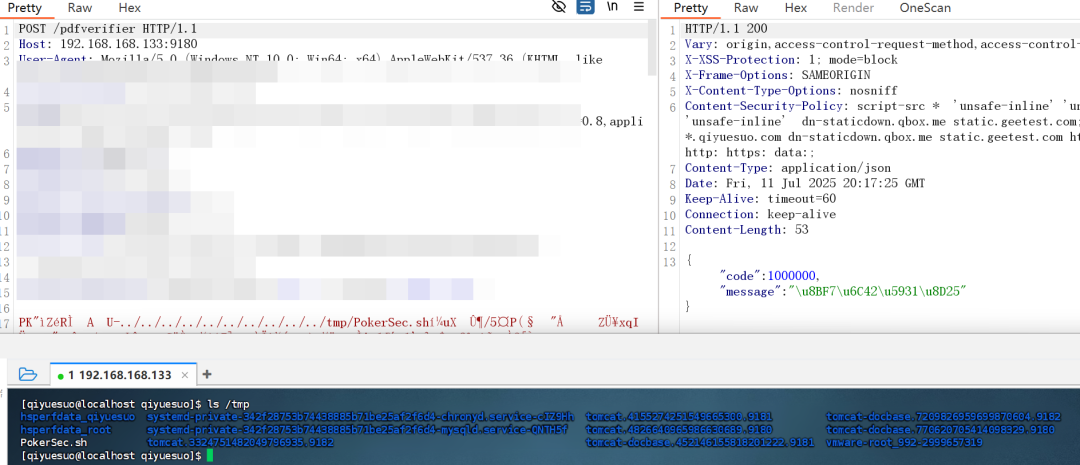Viewport: 1080px width, 465px height.
Task: Click the request panel vertical scrollbar
Action: [652, 48]
